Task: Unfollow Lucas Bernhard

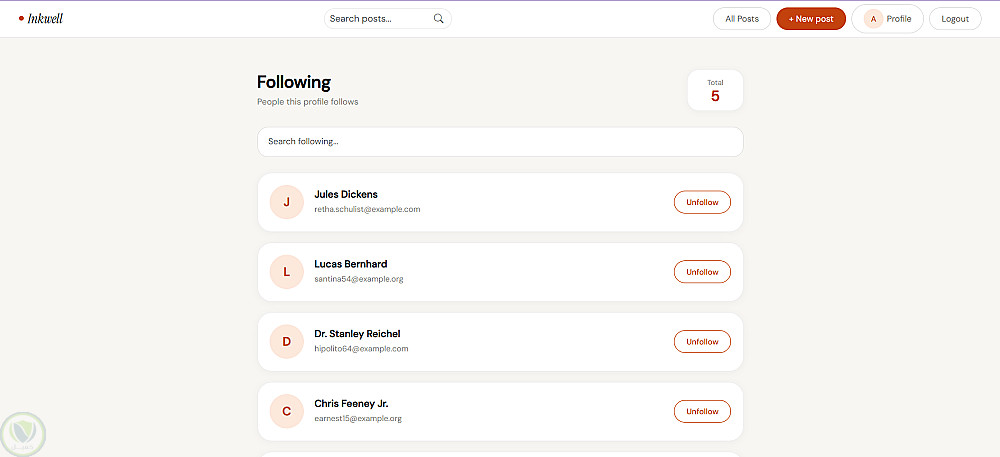Action: (x=702, y=272)
